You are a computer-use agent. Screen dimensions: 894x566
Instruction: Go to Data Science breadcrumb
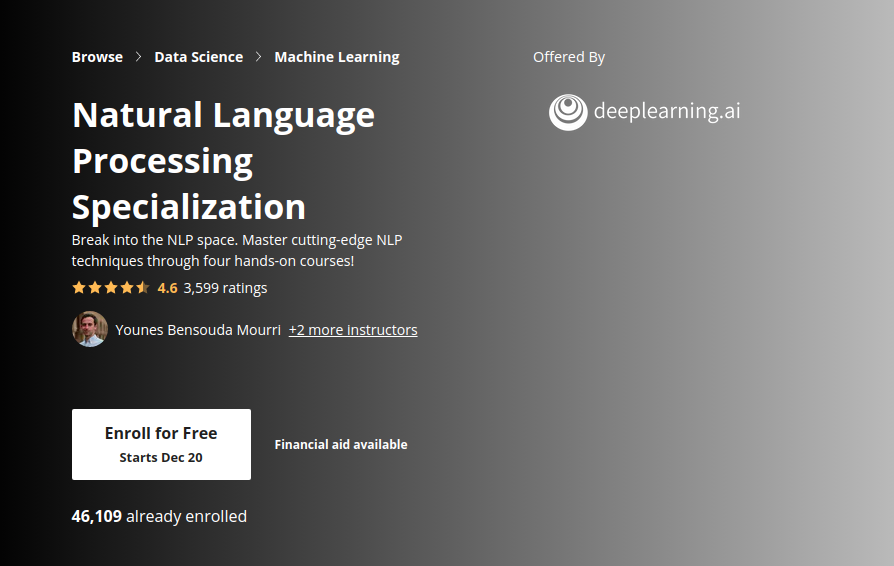click(x=198, y=57)
